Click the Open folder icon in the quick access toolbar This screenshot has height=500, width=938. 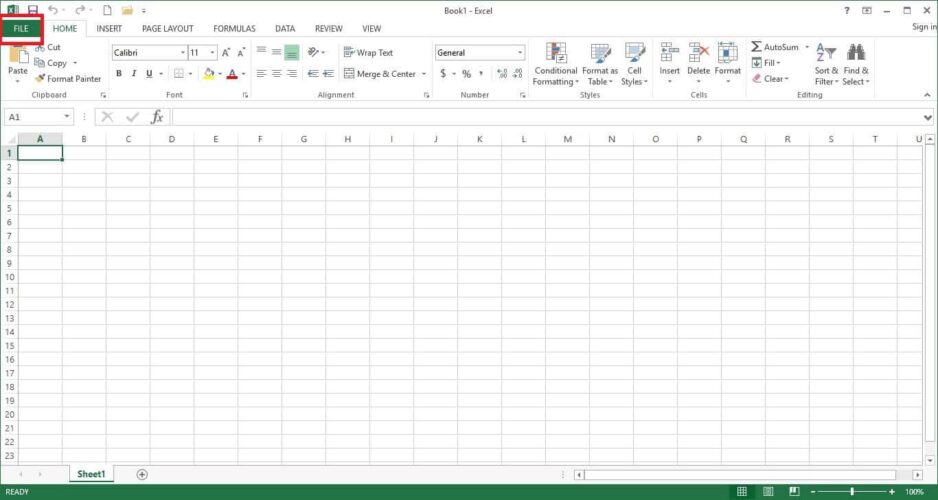[126, 10]
